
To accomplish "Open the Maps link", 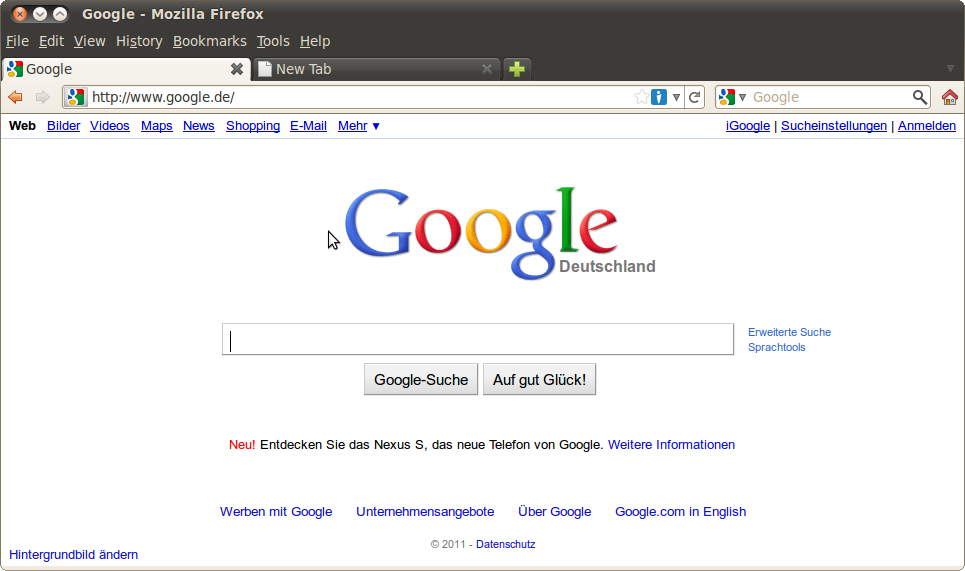I will [156, 126].
